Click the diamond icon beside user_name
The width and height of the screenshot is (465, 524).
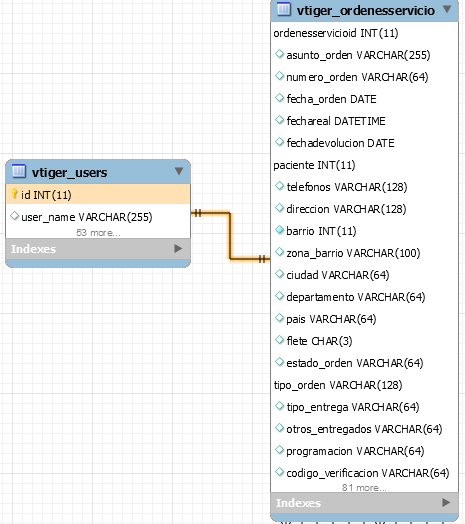coord(14,216)
